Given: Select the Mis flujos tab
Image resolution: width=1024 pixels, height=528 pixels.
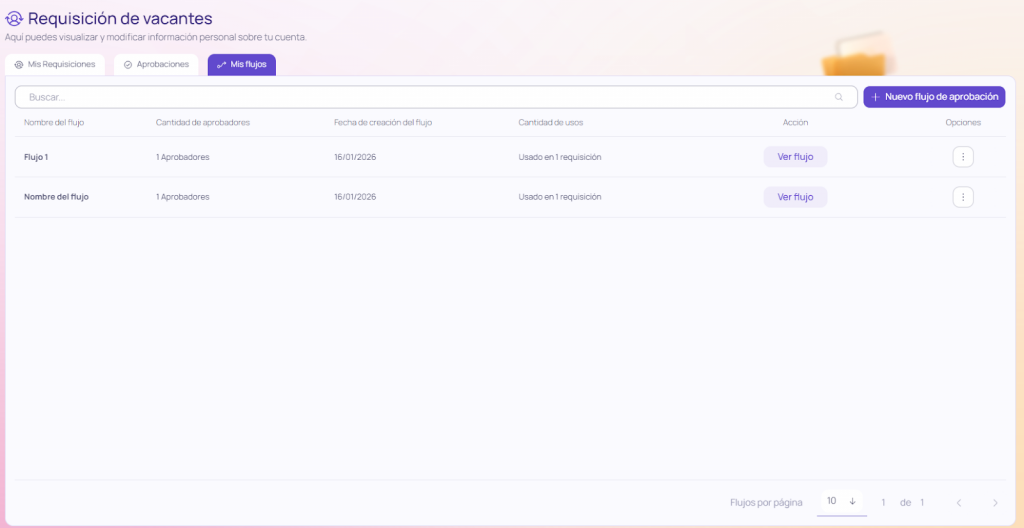Looking at the screenshot, I should pos(242,64).
